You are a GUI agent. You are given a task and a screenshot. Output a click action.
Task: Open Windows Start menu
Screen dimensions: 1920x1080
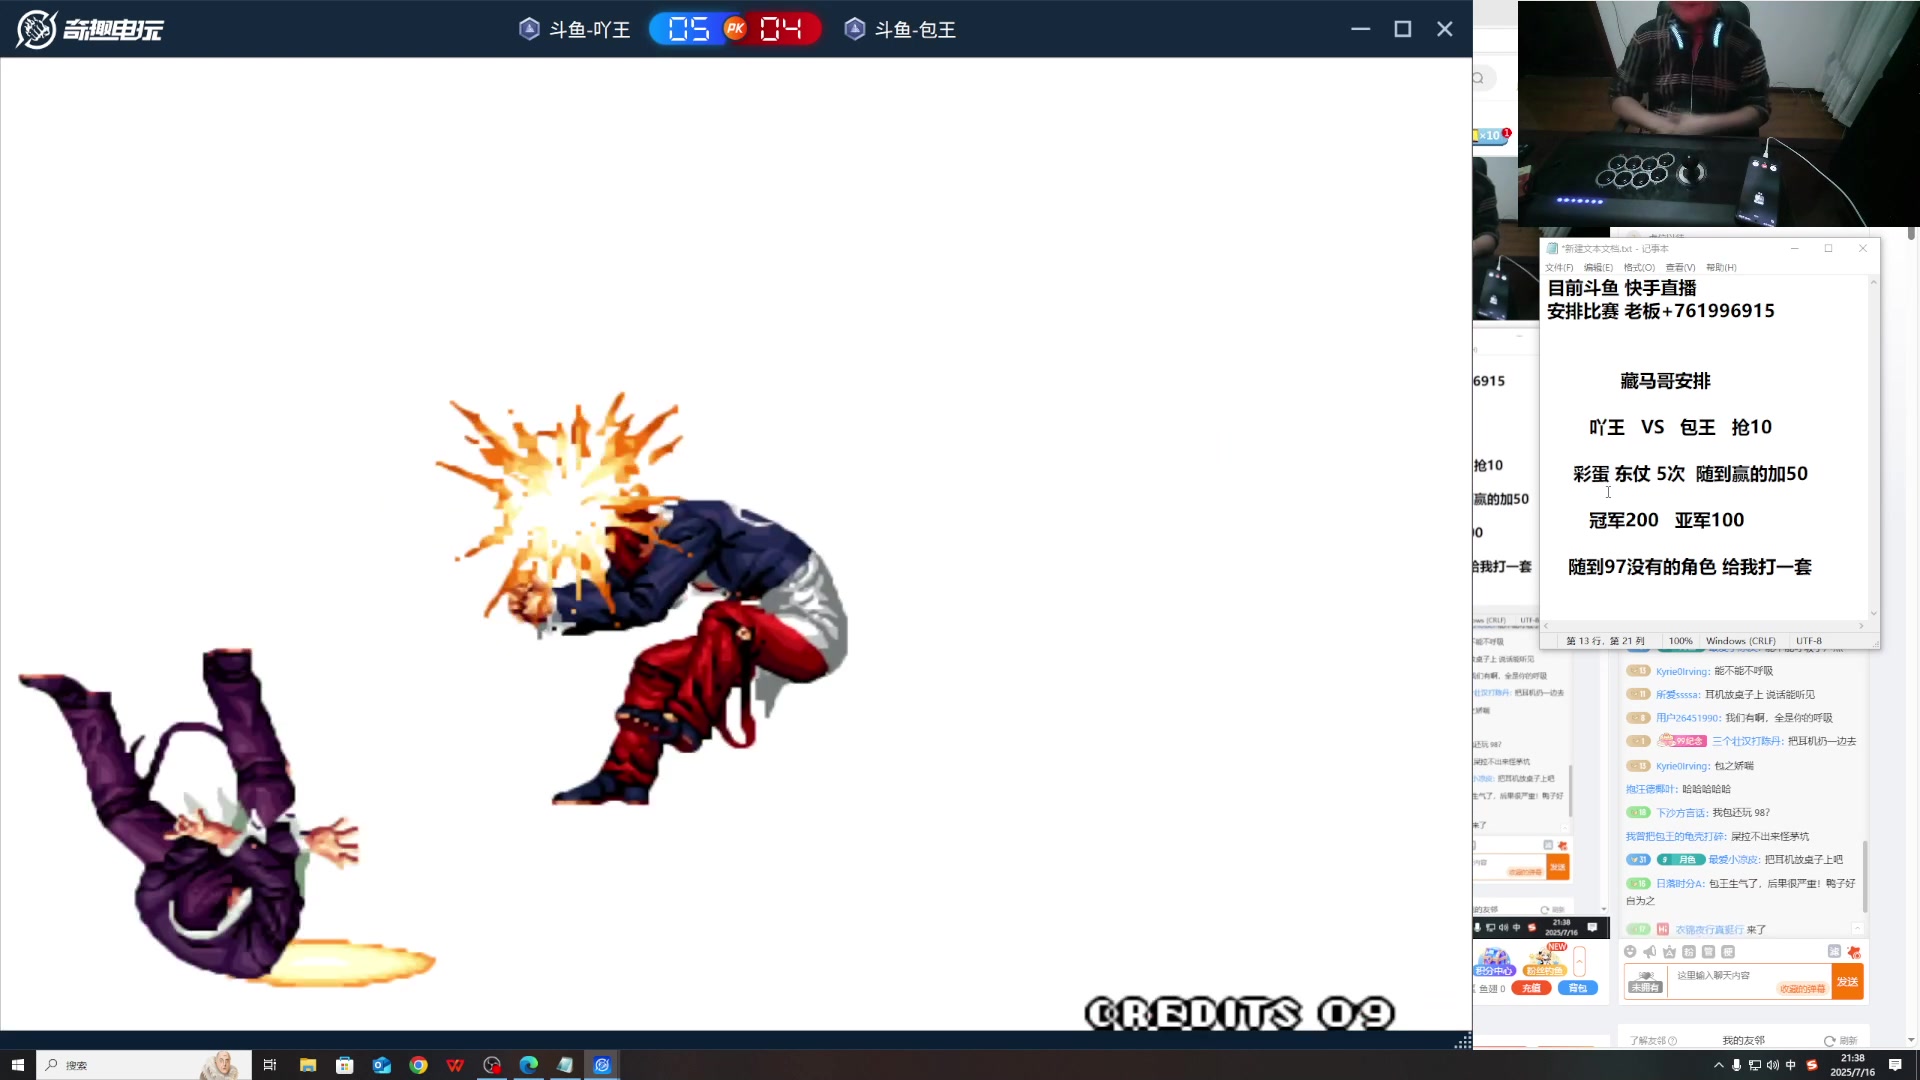coord(17,1065)
